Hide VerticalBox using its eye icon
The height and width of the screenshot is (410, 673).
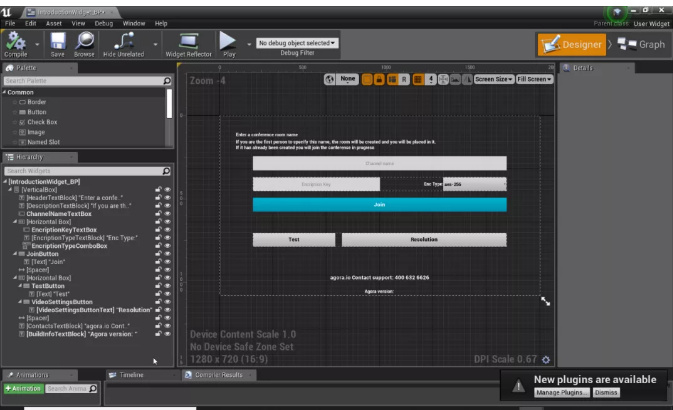coord(167,189)
